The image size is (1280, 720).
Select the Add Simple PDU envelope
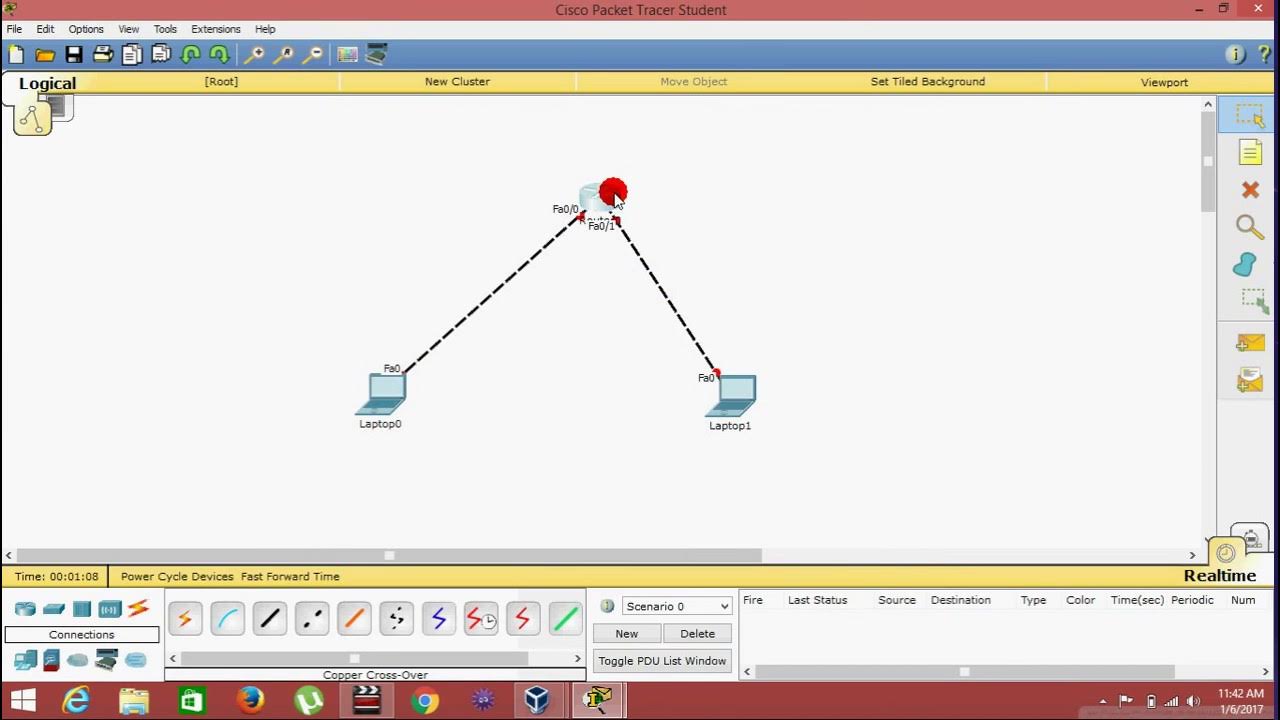(1250, 343)
